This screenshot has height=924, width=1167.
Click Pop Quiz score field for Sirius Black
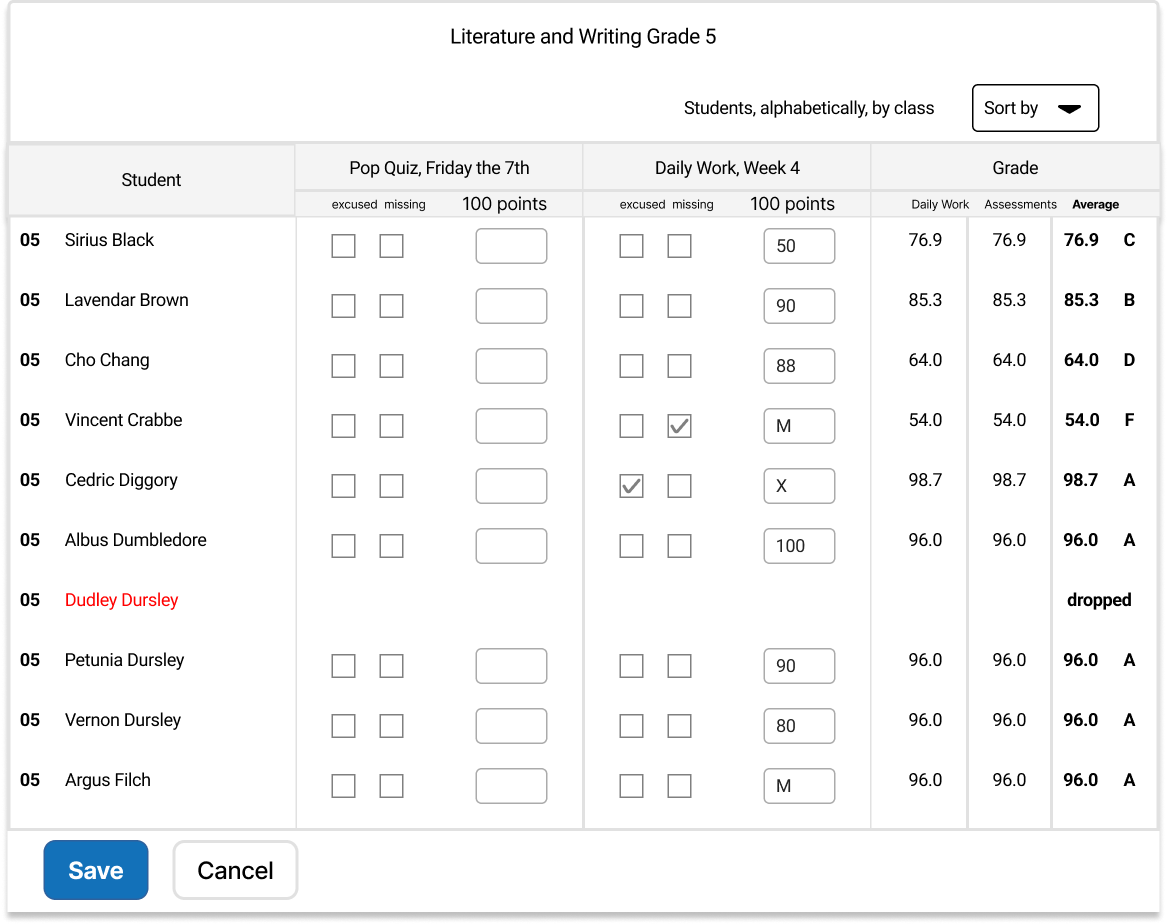point(511,246)
